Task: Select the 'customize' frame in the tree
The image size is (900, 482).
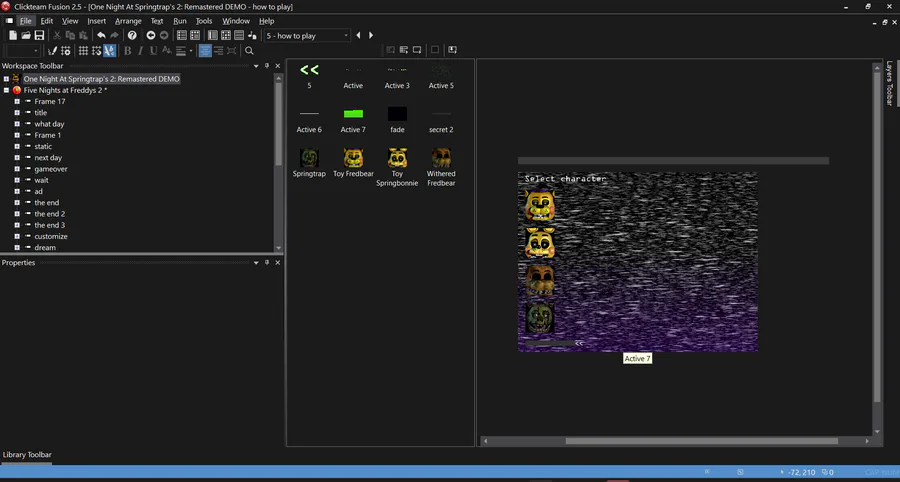Action: click(51, 236)
